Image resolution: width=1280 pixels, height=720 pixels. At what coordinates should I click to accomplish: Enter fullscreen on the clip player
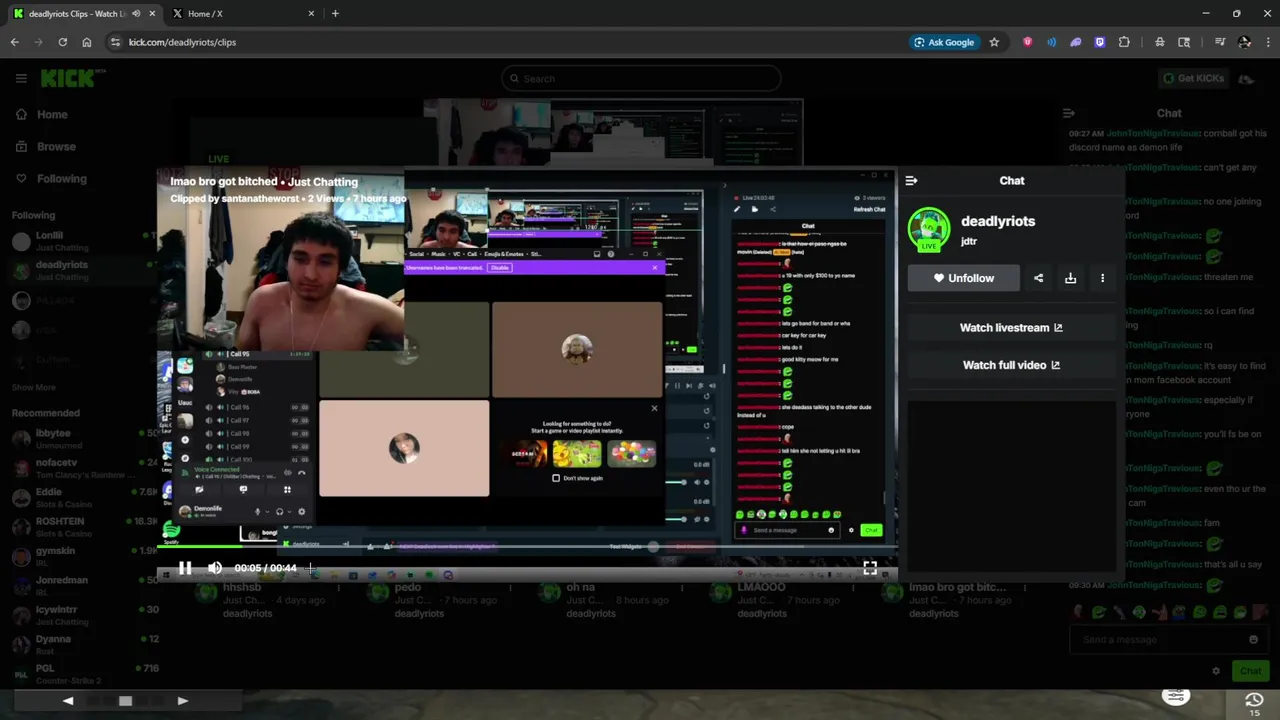click(x=870, y=568)
